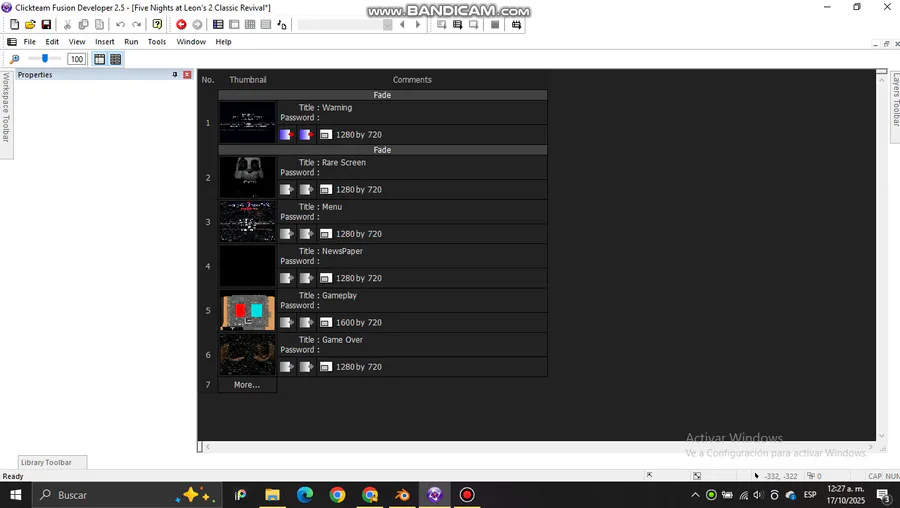Open the Data Elements icon

click(282, 24)
